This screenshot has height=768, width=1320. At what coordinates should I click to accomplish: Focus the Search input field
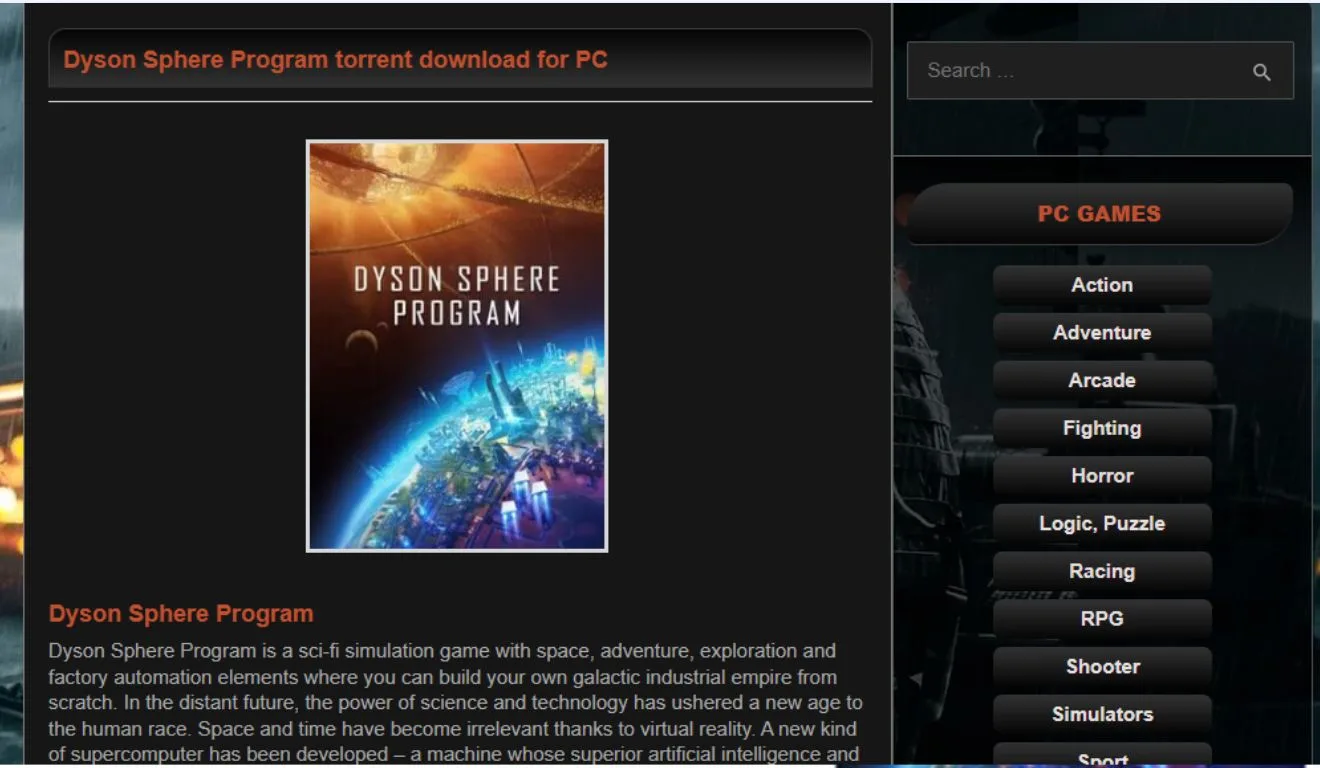(x=1100, y=71)
